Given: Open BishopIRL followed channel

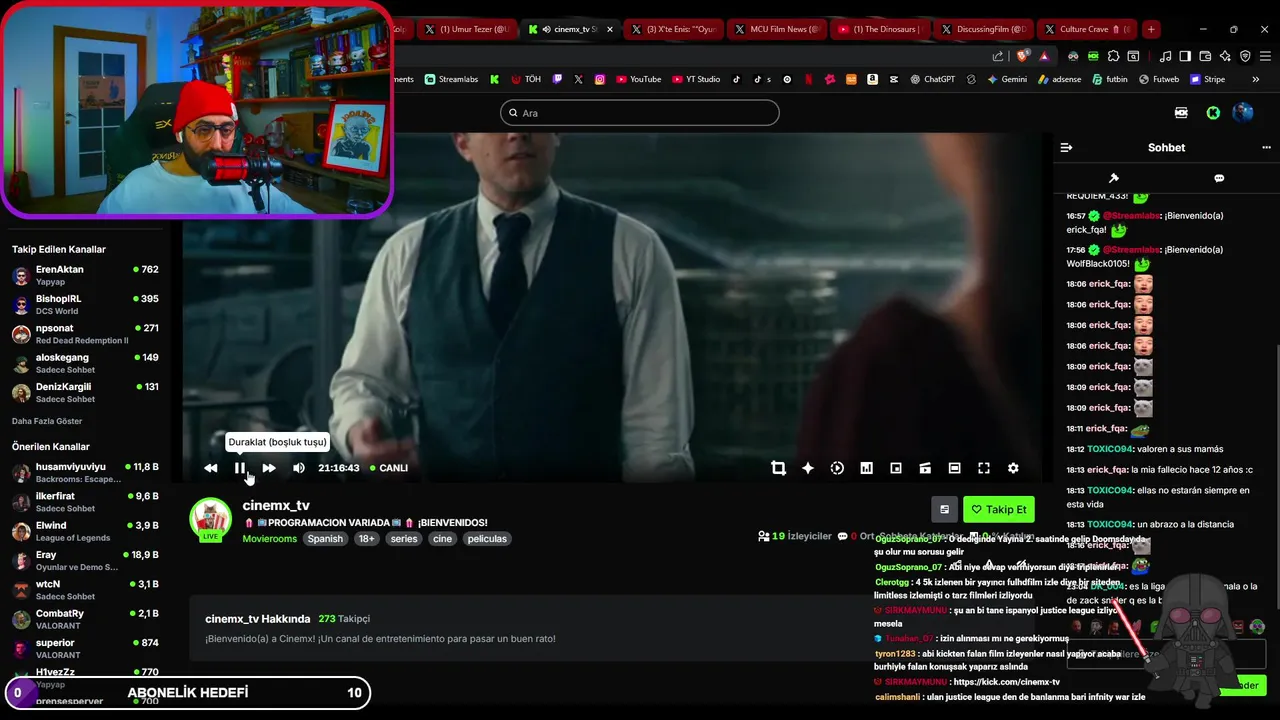Looking at the screenshot, I should pos(85,304).
